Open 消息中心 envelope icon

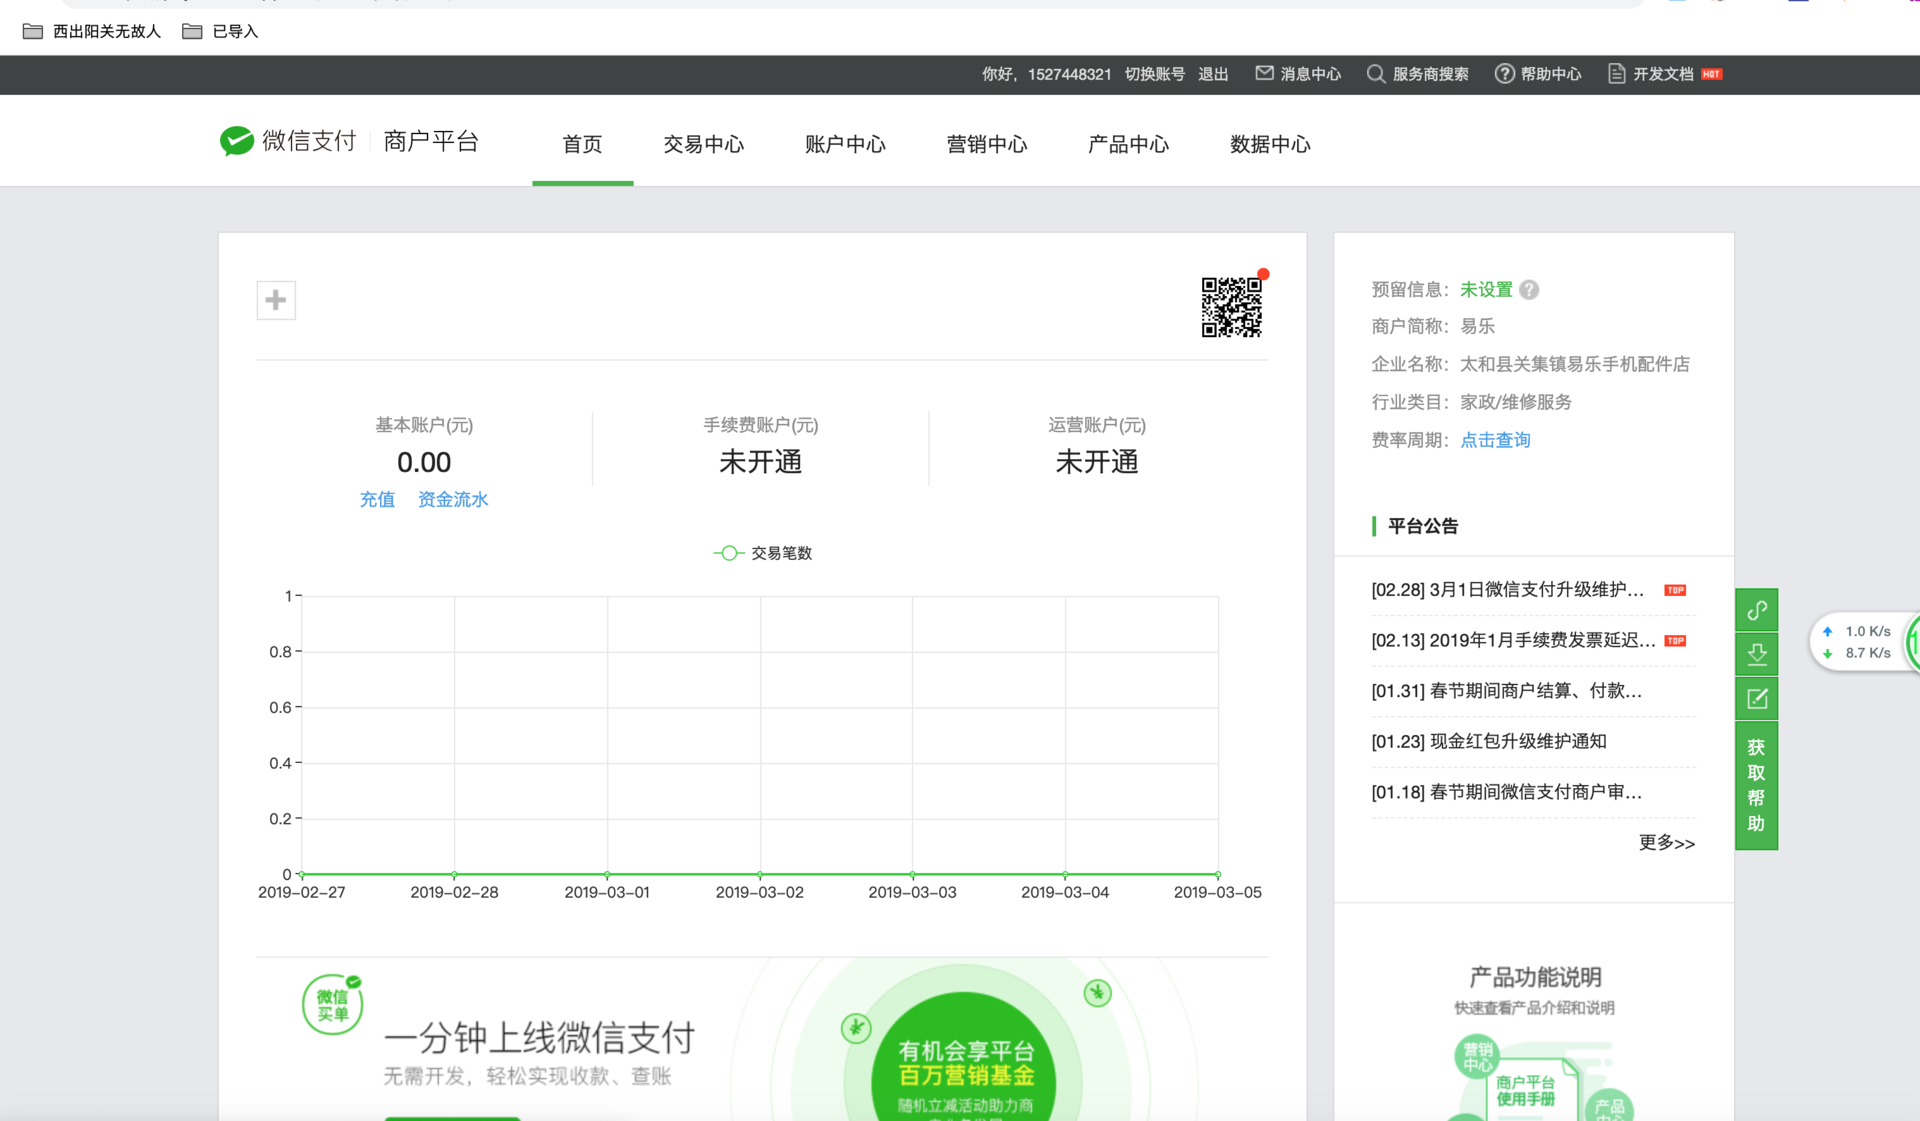pyautogui.click(x=1265, y=74)
